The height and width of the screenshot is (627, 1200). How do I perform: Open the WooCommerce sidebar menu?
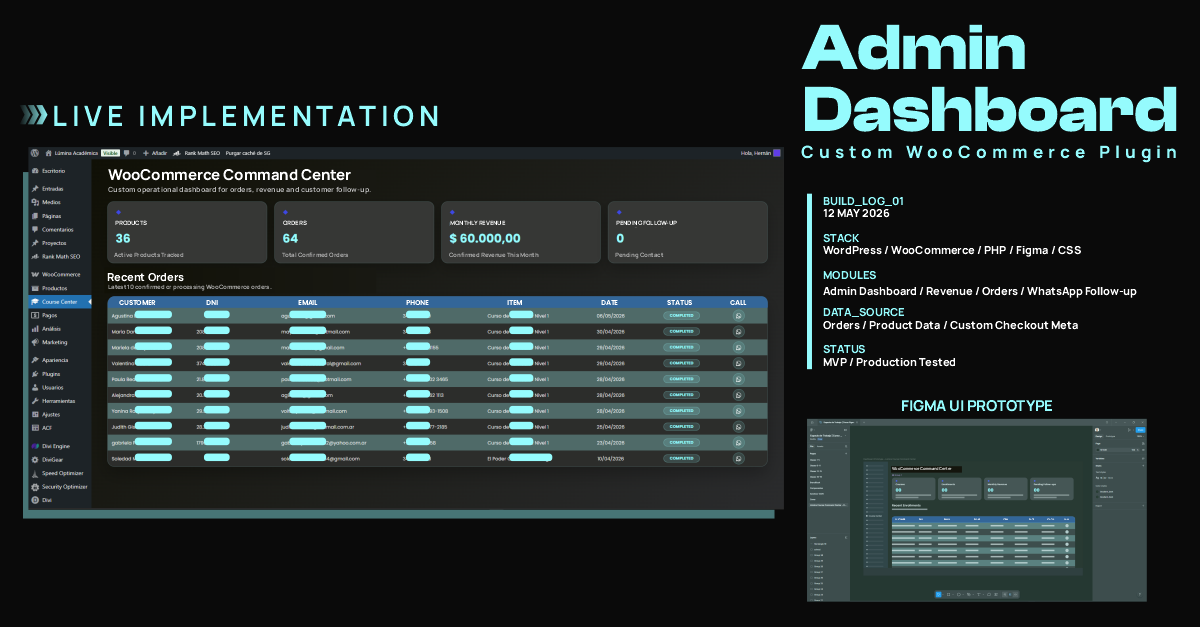[60, 274]
